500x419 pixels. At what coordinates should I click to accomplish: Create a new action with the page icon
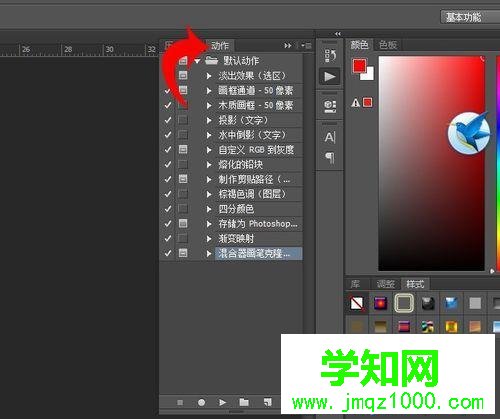coord(267,402)
